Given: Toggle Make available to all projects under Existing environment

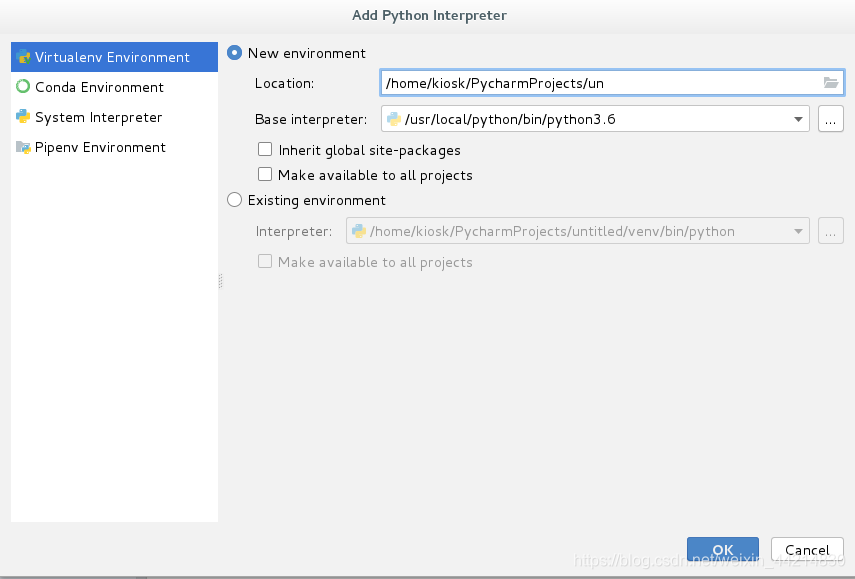Looking at the screenshot, I should [265, 262].
